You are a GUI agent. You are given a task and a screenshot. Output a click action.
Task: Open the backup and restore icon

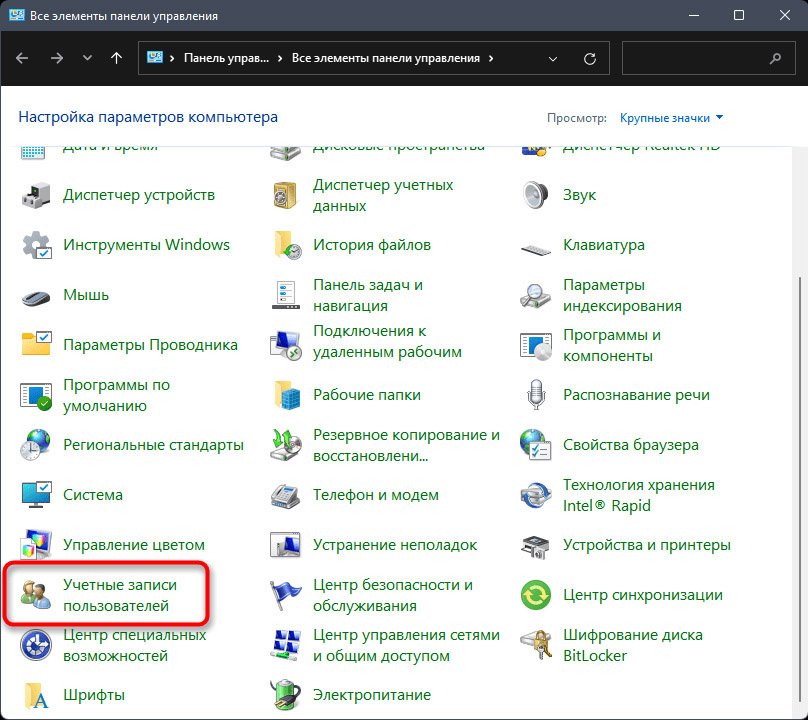click(x=285, y=445)
